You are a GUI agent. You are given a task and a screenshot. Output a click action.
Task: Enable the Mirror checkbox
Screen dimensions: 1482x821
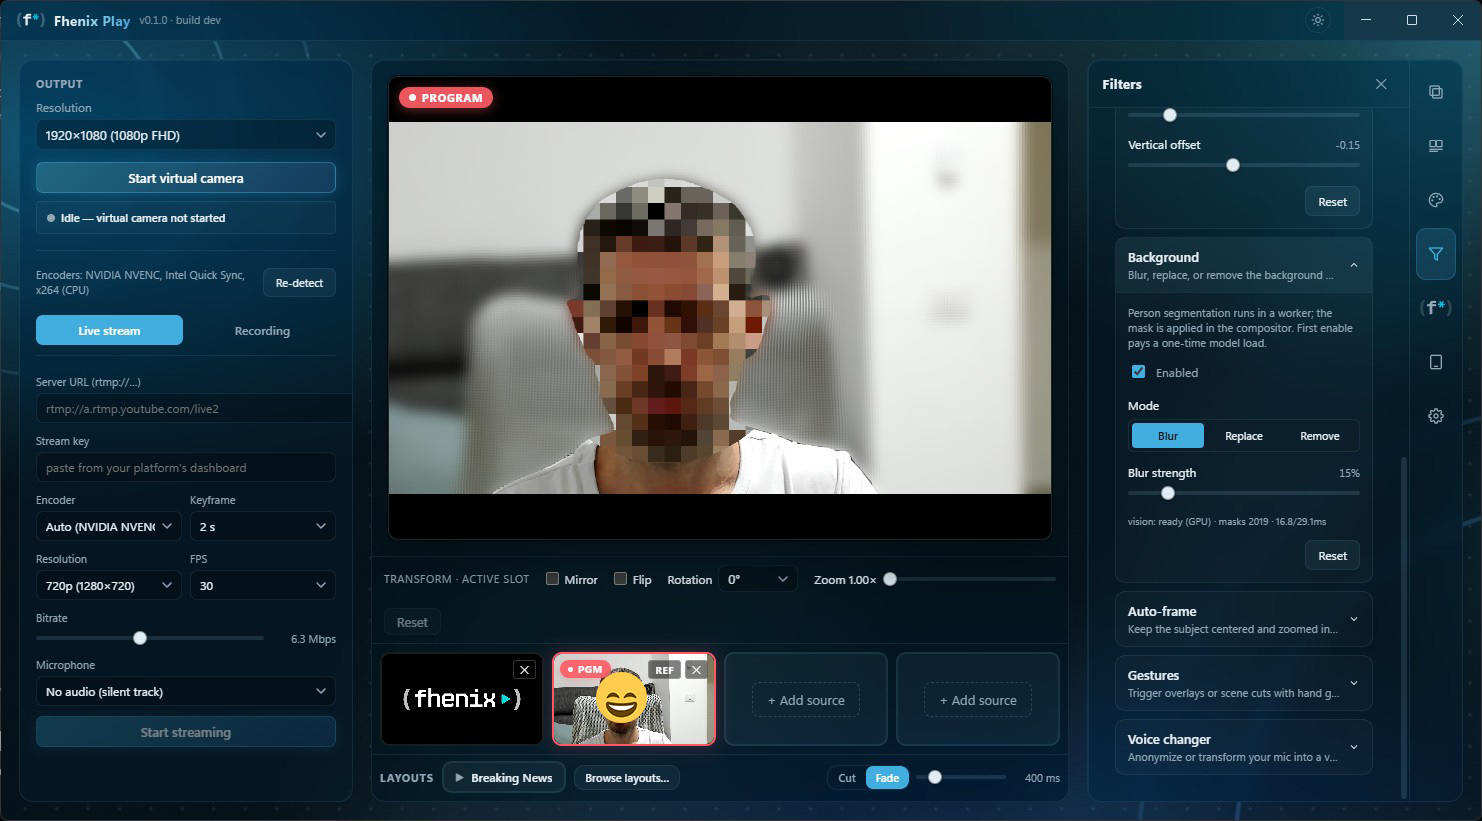click(552, 579)
